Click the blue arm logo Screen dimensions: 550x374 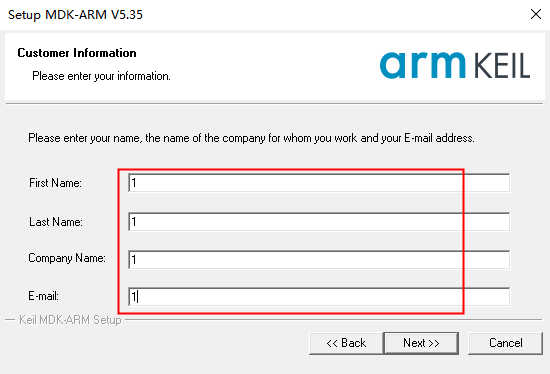(422, 65)
